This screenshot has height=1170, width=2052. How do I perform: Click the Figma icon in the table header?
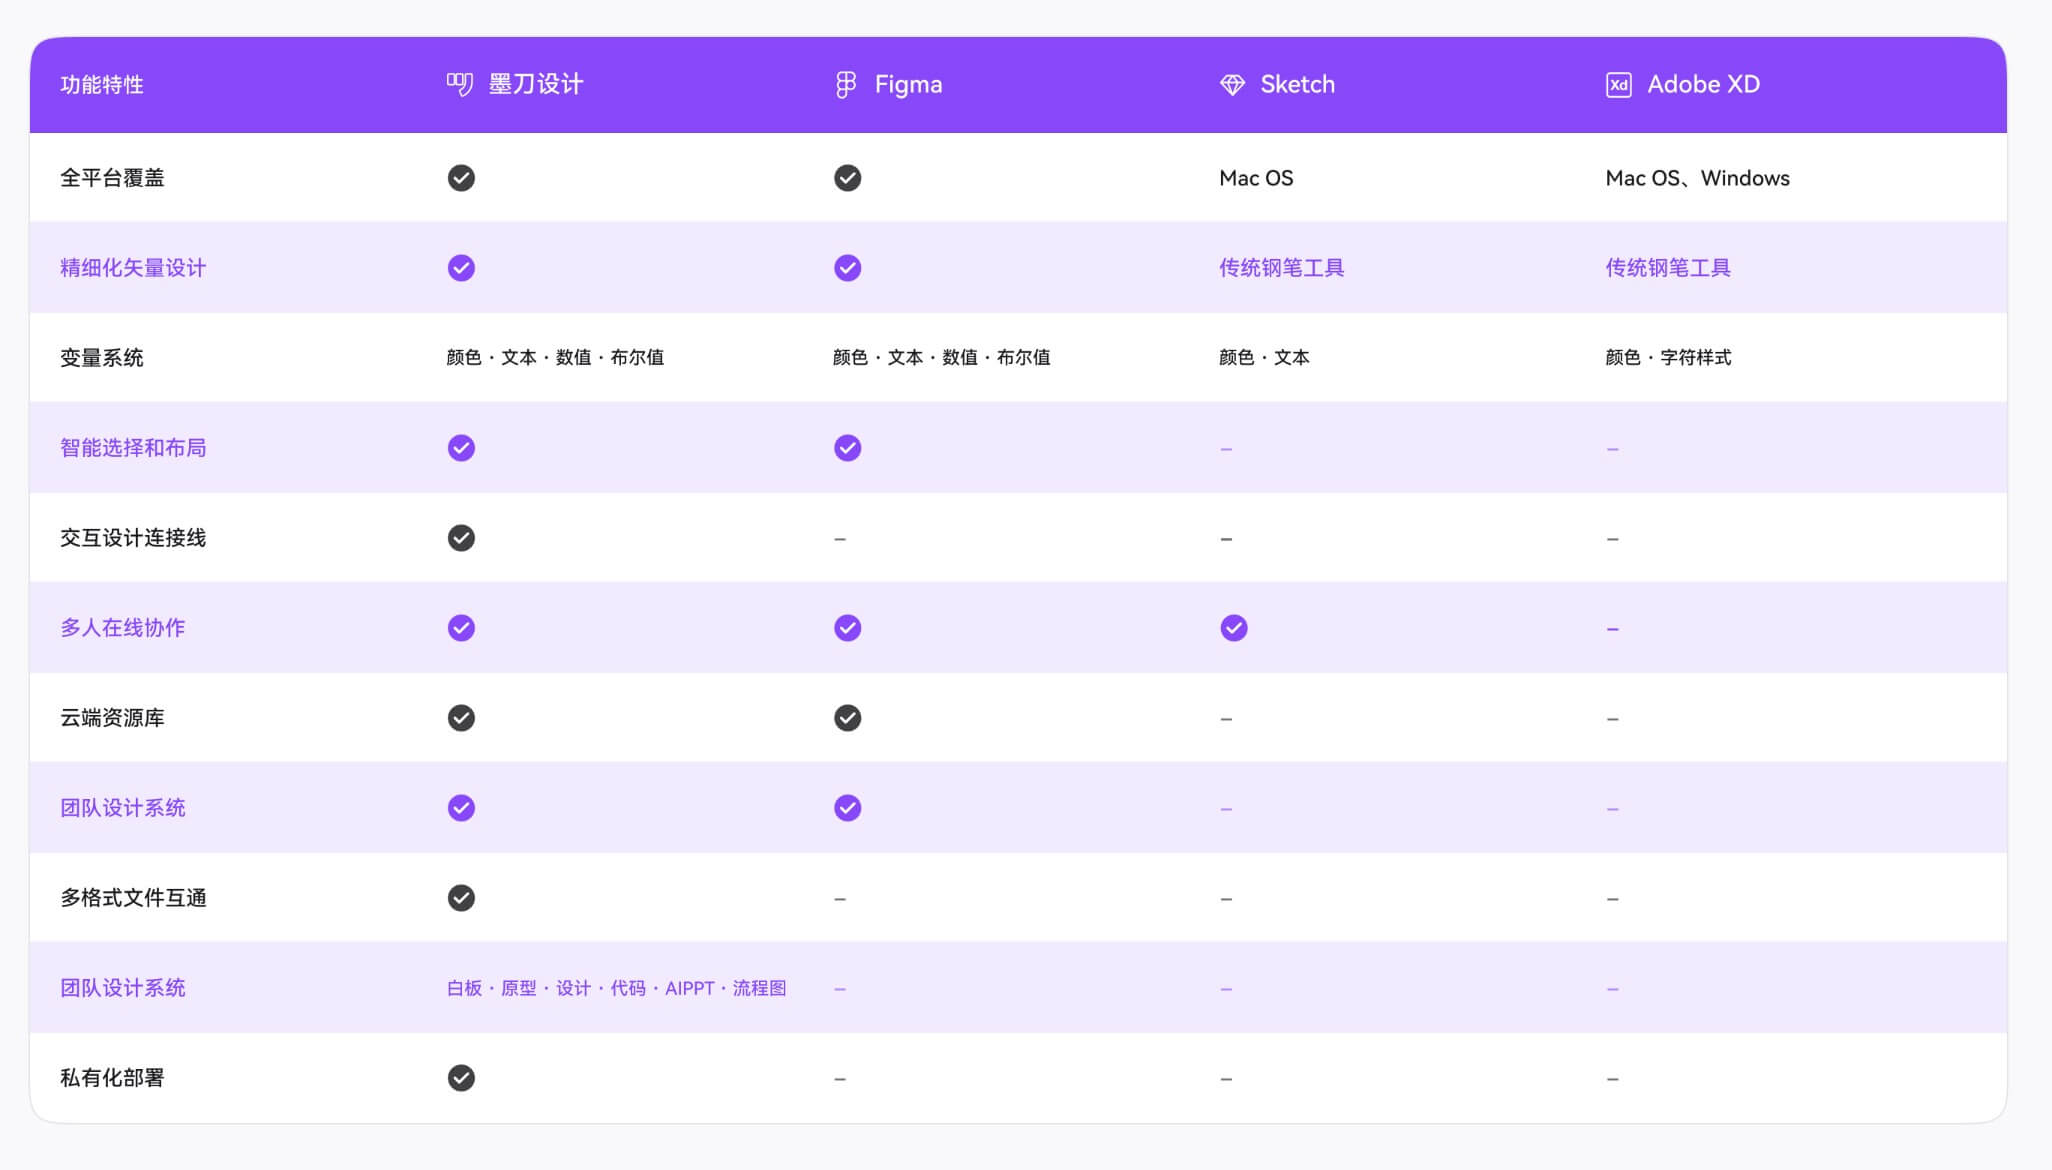[x=846, y=84]
